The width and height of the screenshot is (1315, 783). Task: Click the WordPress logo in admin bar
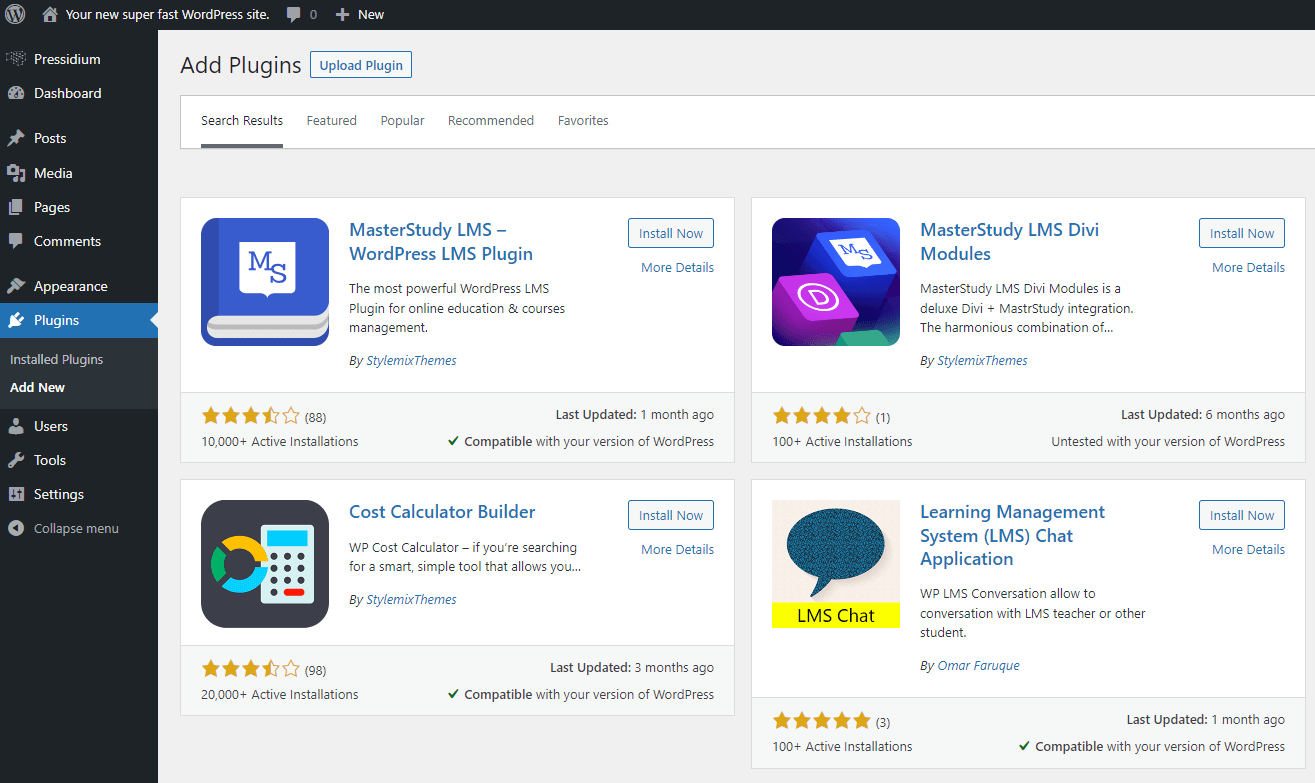(15, 14)
